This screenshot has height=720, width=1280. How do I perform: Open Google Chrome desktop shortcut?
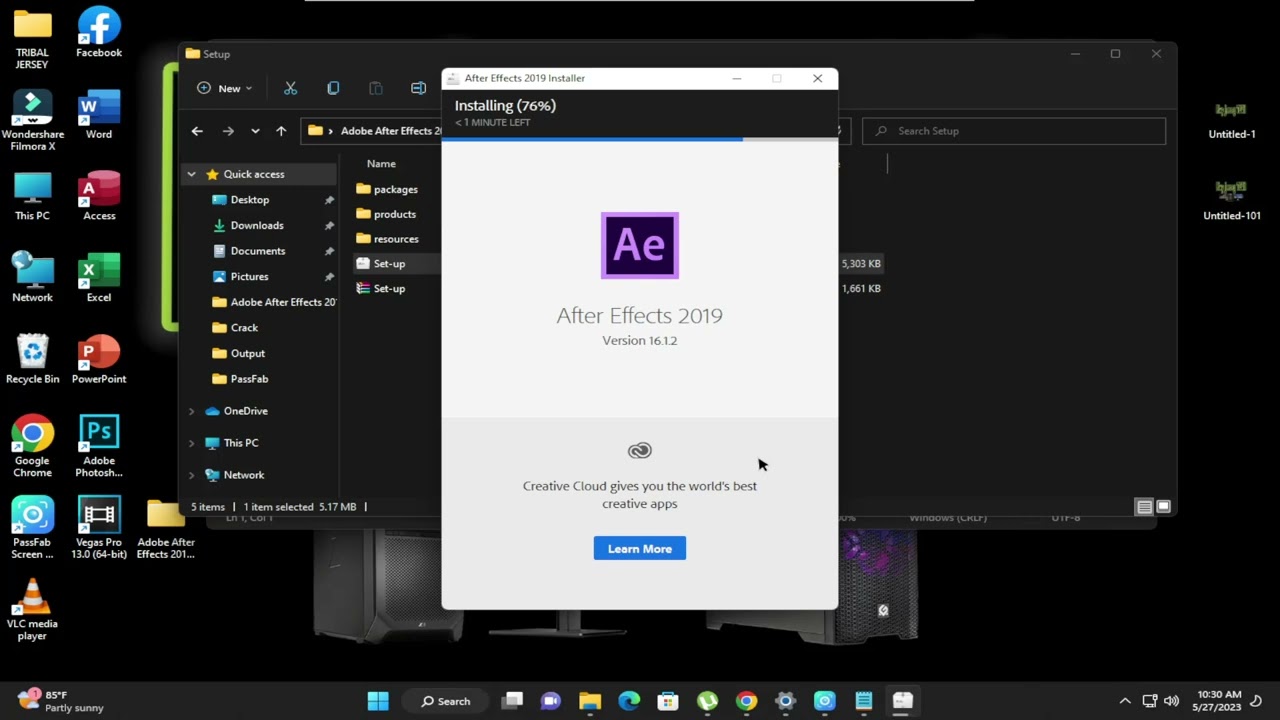tap(32, 447)
